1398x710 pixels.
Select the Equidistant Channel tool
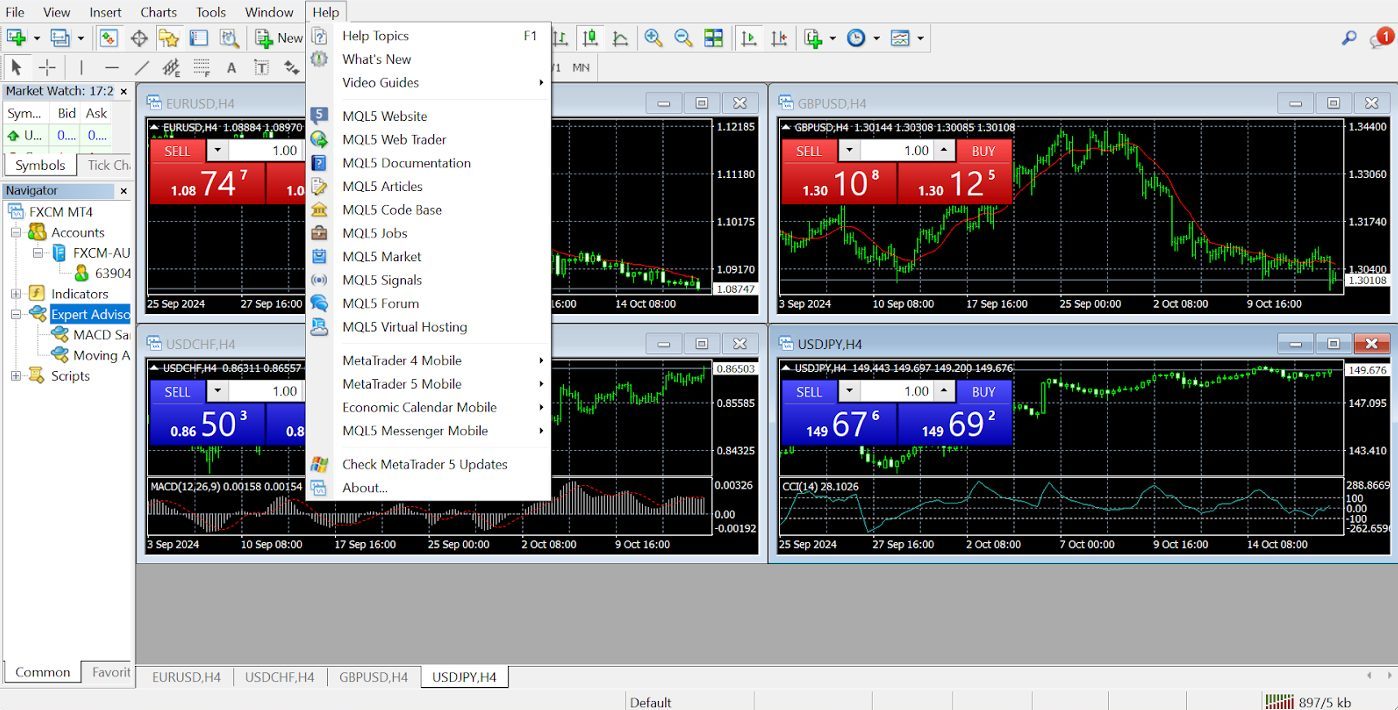point(172,68)
